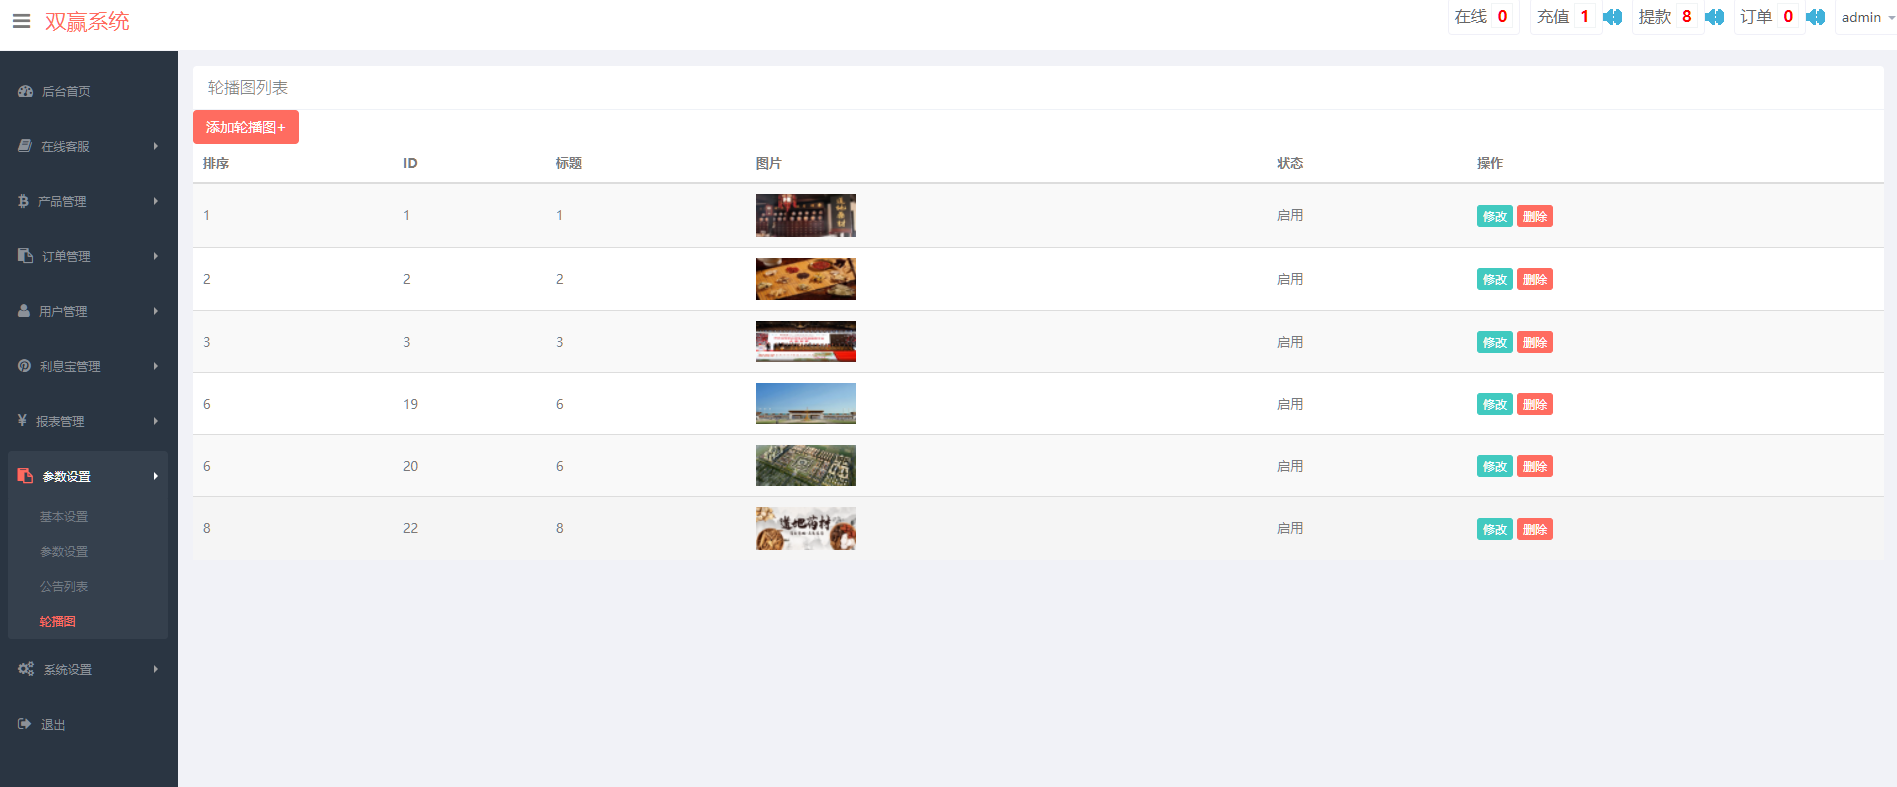
Task: Click the 利息宝管理 sidebar icon
Action: 24,366
